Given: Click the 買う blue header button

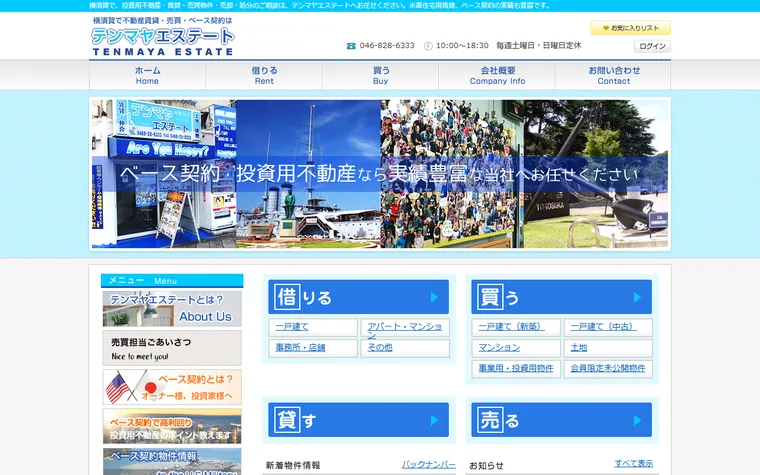Looking at the screenshot, I should [562, 297].
